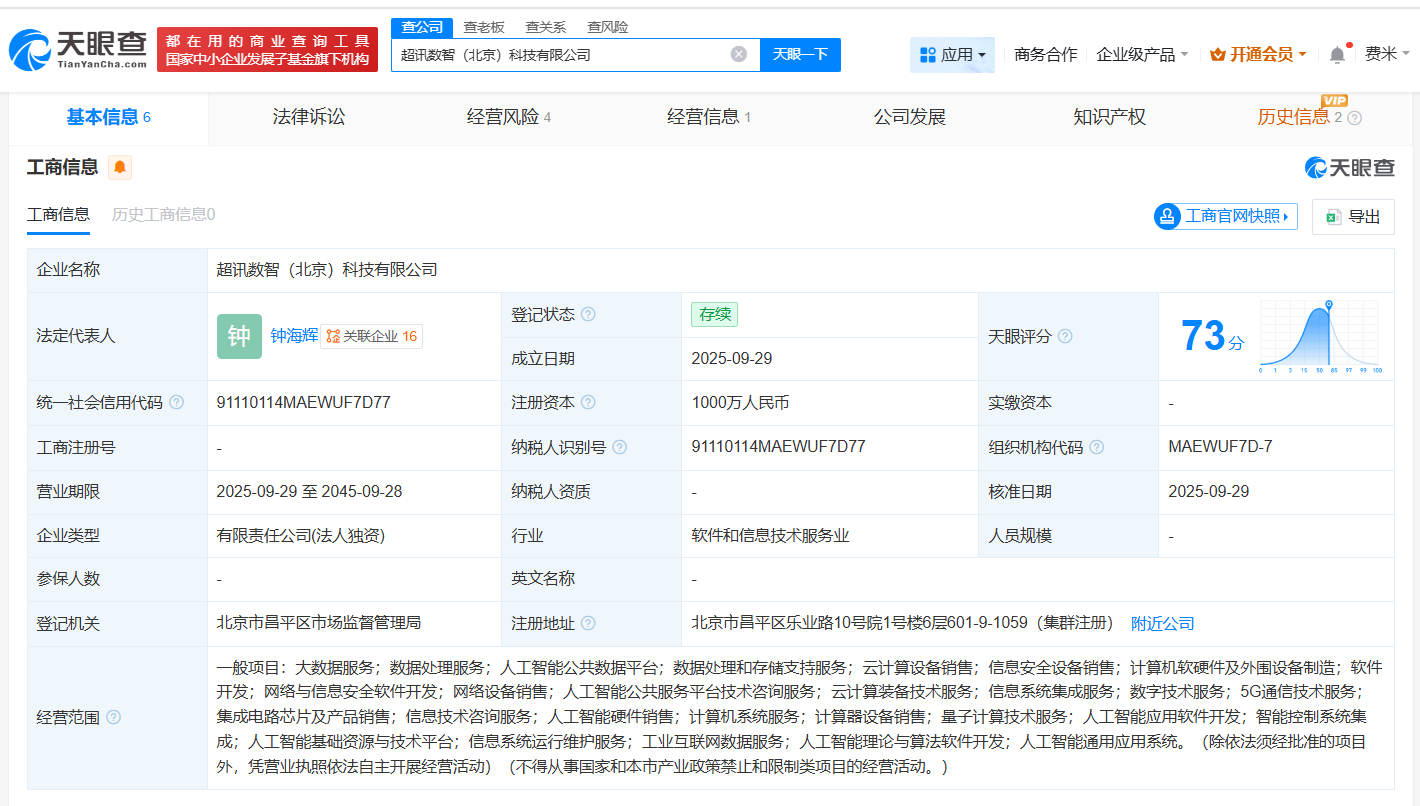Open the 附近公司 link
Viewport: 1420px width, 806px height.
point(1162,623)
